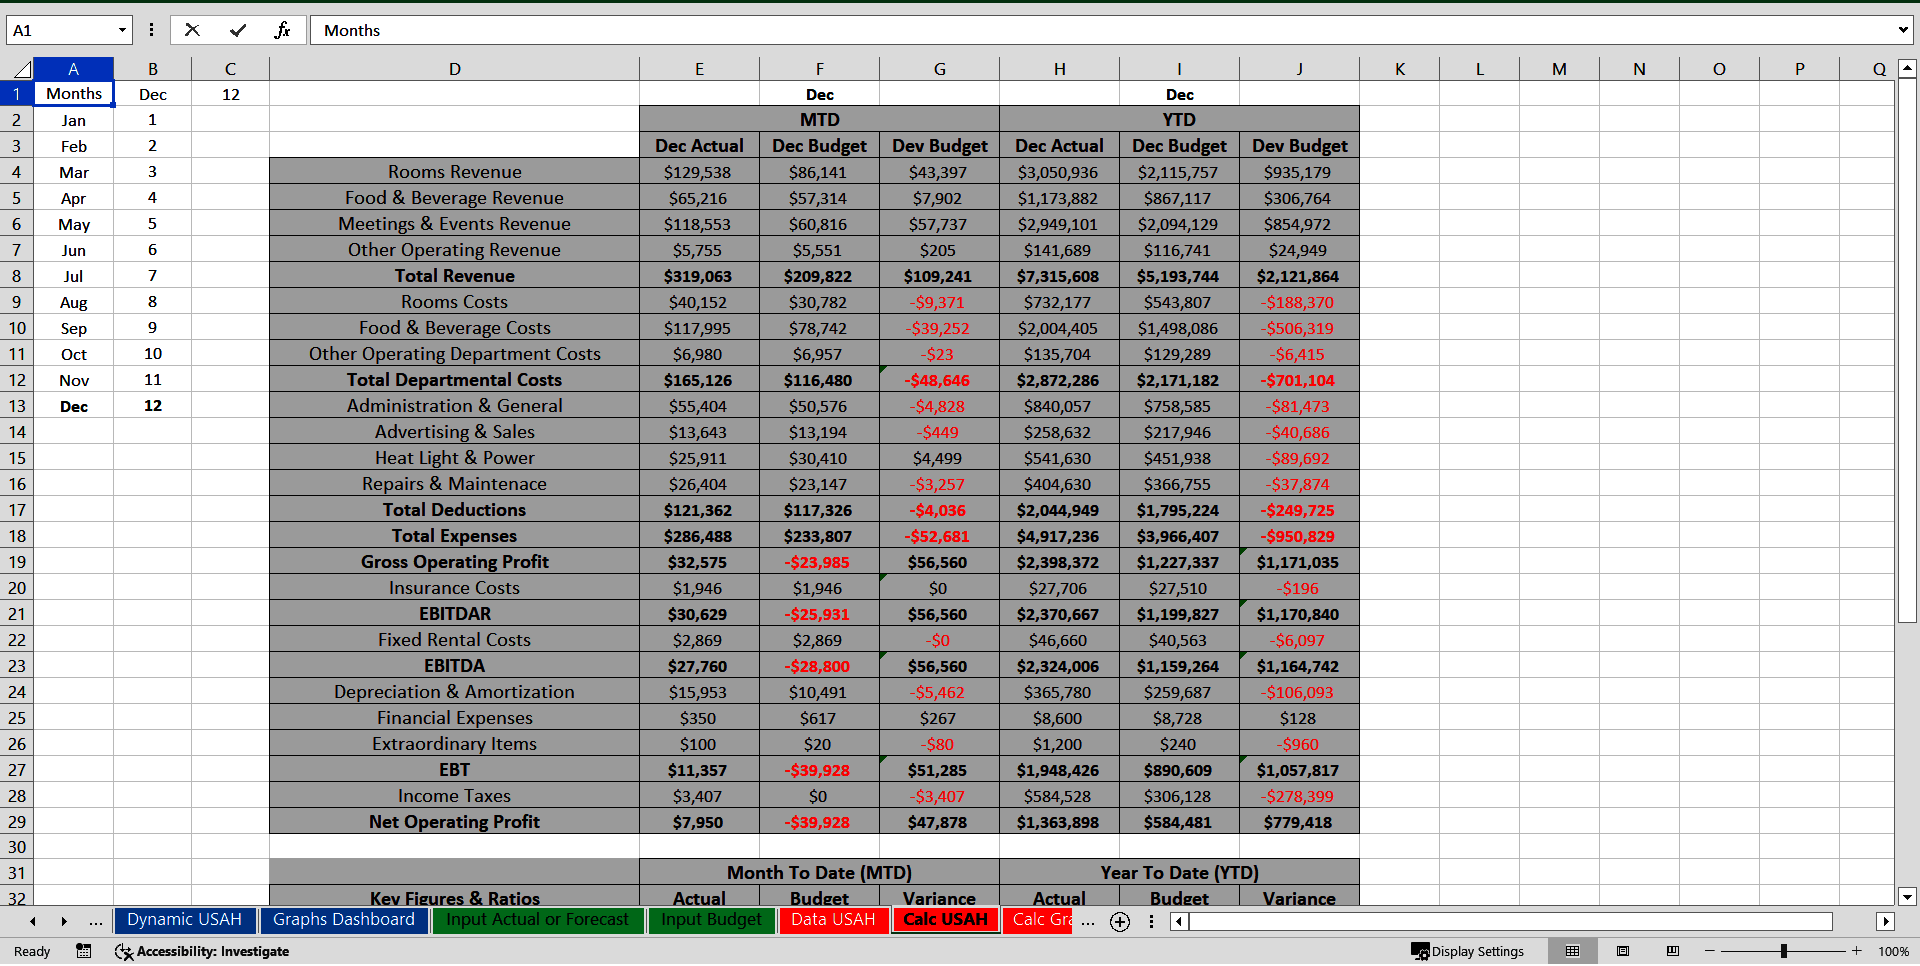Select the Net Operating Profit label
Image resolution: width=1920 pixels, height=966 pixels.
[x=455, y=822]
